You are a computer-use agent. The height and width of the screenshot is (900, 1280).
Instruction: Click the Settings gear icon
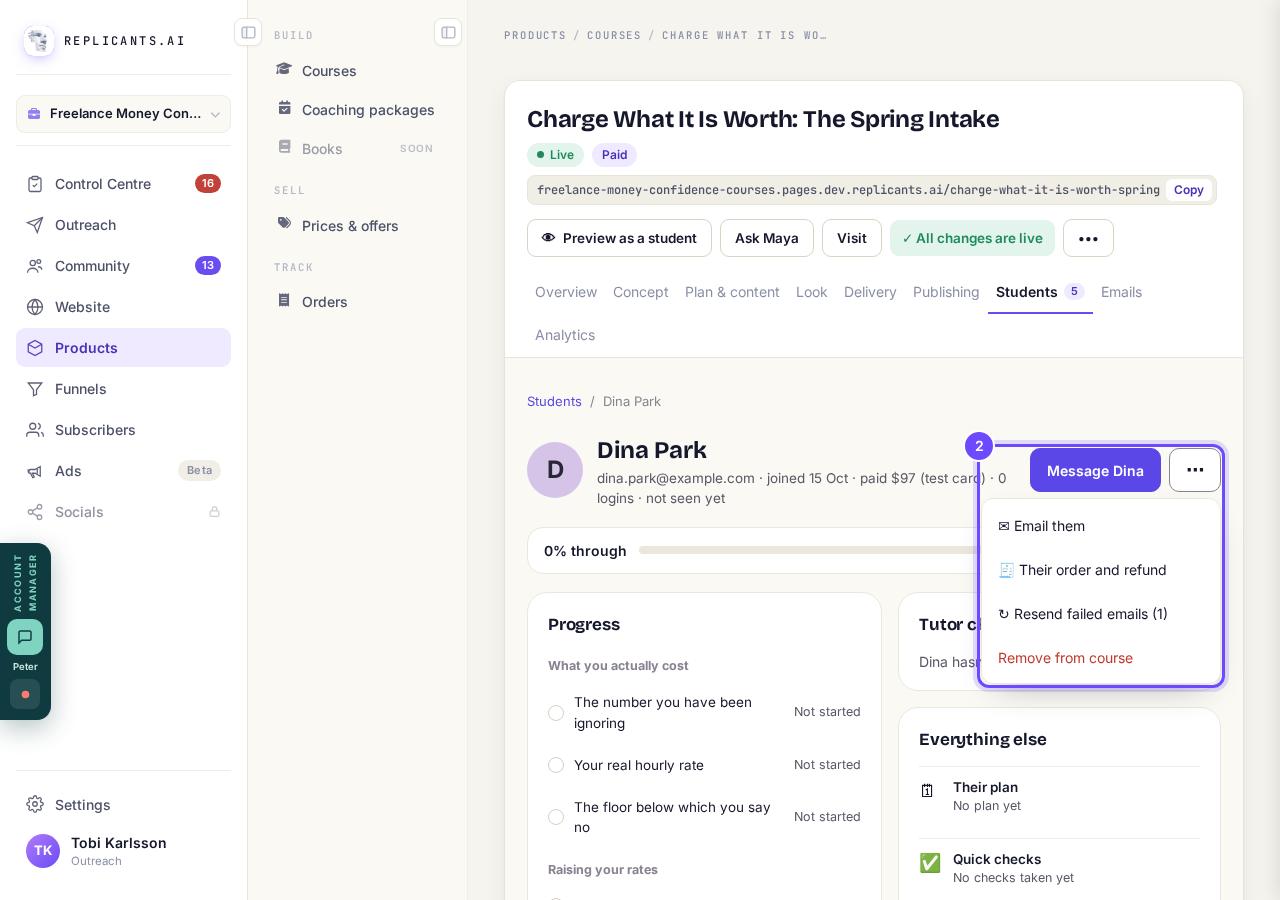click(35, 805)
